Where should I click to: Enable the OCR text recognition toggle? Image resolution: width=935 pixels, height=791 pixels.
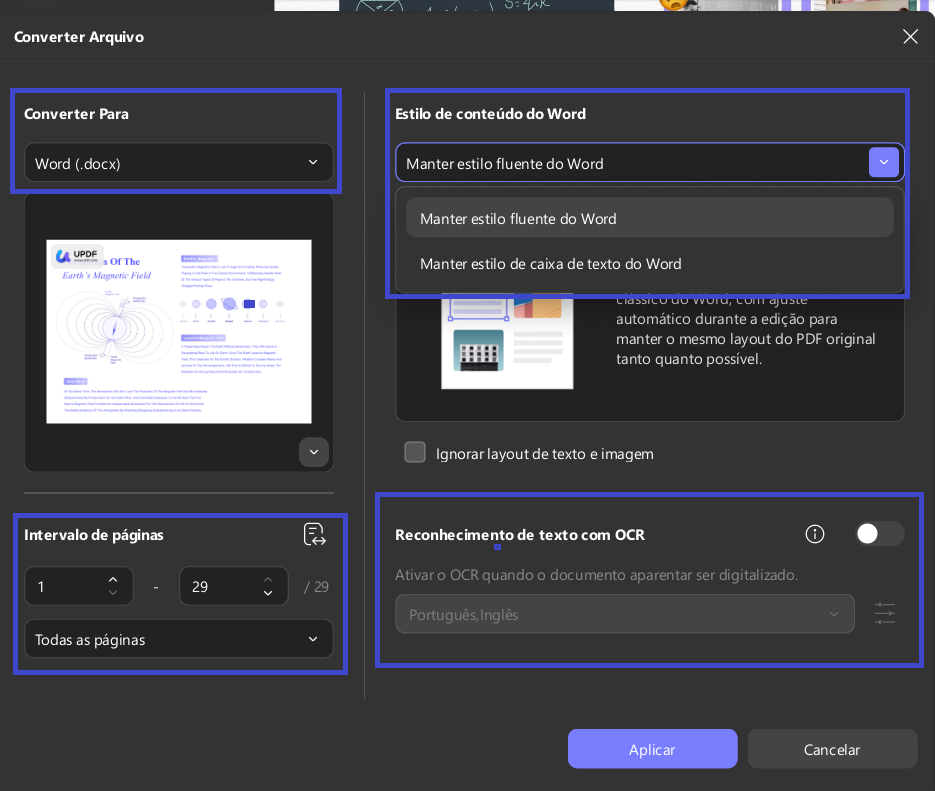tap(880, 533)
